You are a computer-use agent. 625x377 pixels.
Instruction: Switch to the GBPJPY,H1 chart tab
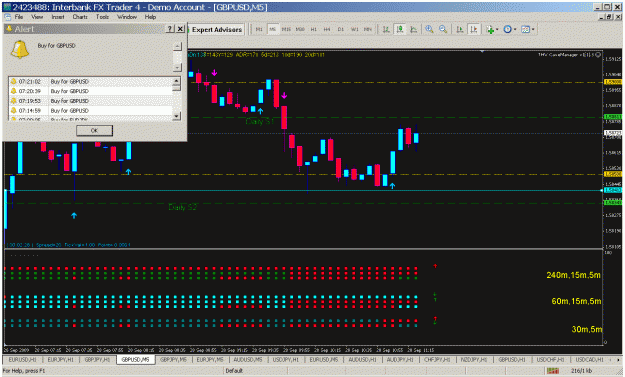(97, 359)
